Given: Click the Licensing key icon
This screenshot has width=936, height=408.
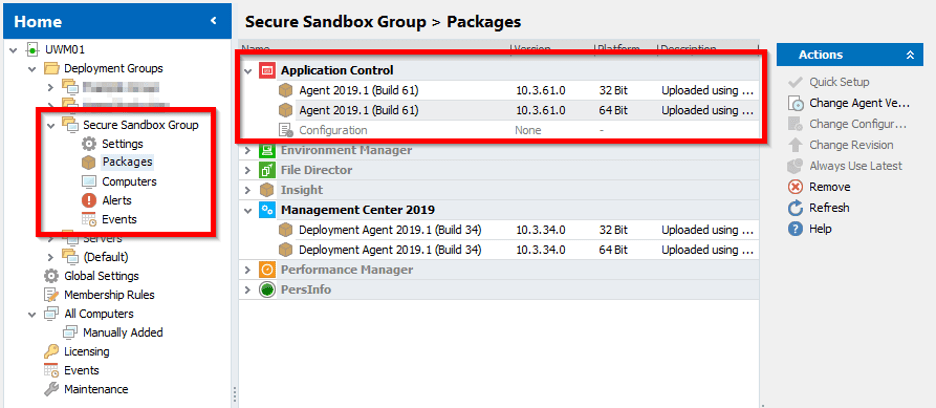Looking at the screenshot, I should click(51, 352).
